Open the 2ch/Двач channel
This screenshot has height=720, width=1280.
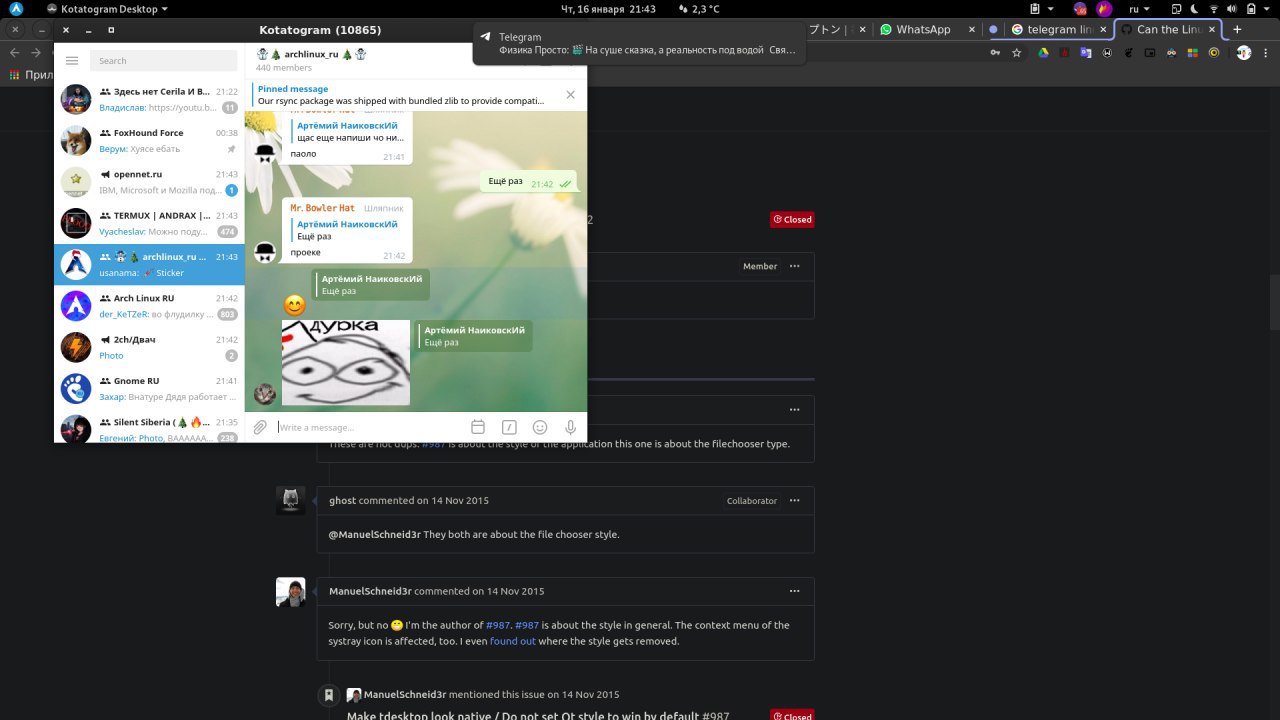pos(149,347)
